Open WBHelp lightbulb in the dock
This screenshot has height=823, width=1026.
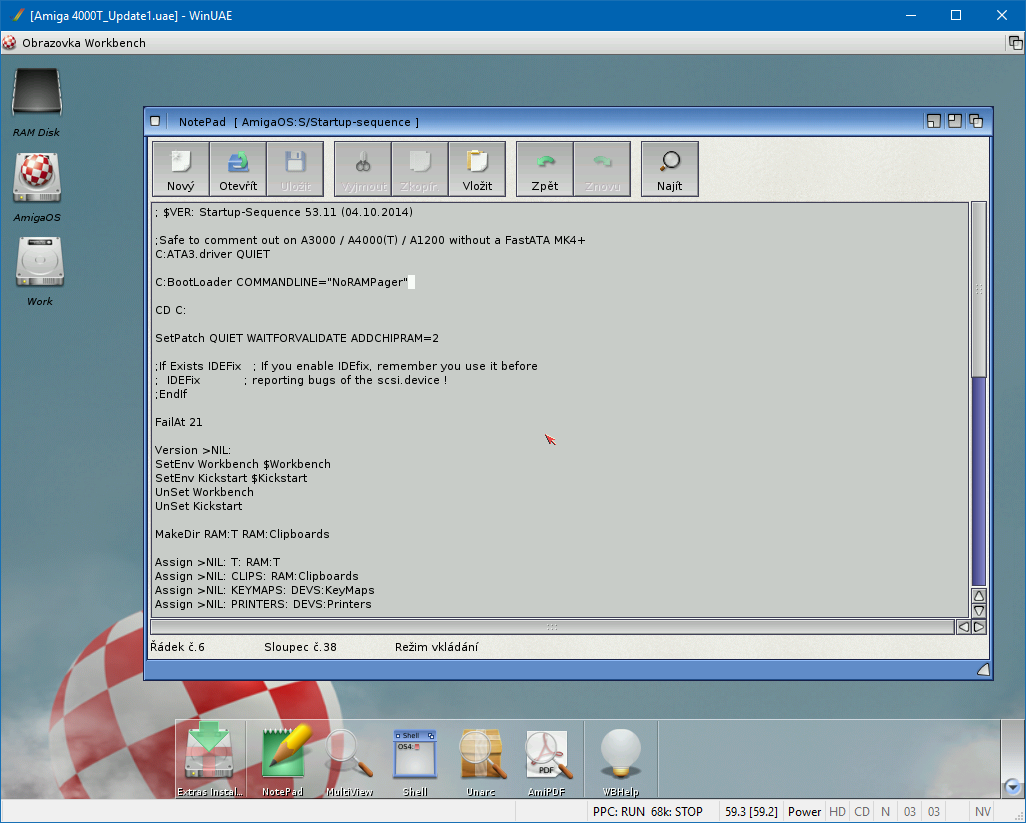pos(620,756)
